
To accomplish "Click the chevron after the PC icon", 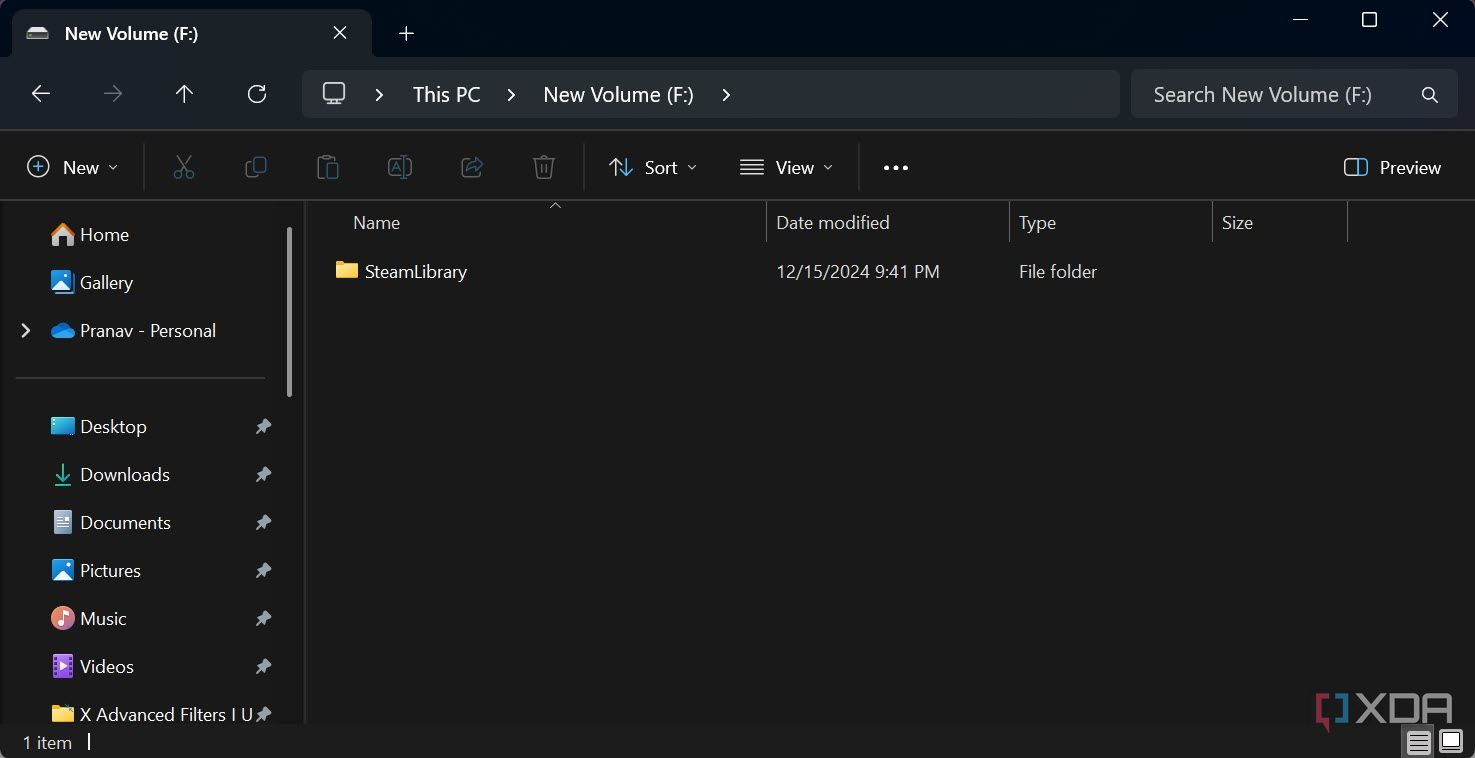I will [x=379, y=95].
